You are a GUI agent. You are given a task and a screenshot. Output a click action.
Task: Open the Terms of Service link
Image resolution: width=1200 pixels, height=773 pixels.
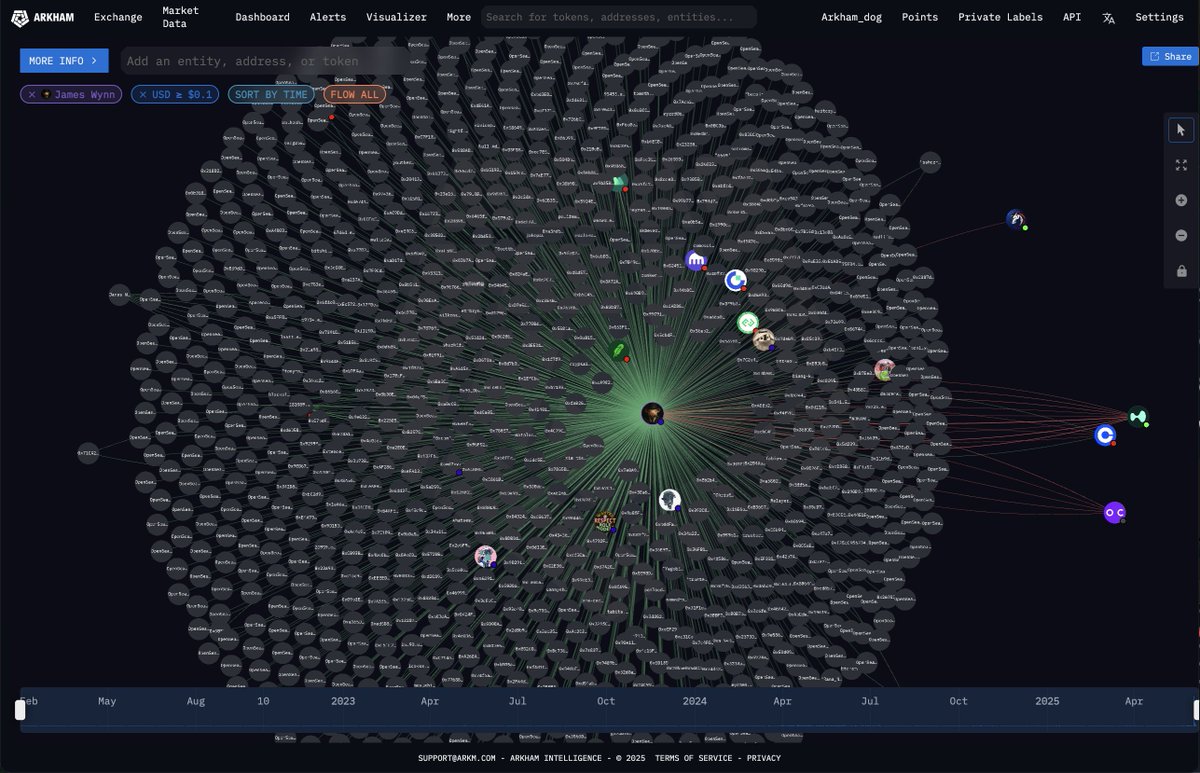pyautogui.click(x=693, y=758)
